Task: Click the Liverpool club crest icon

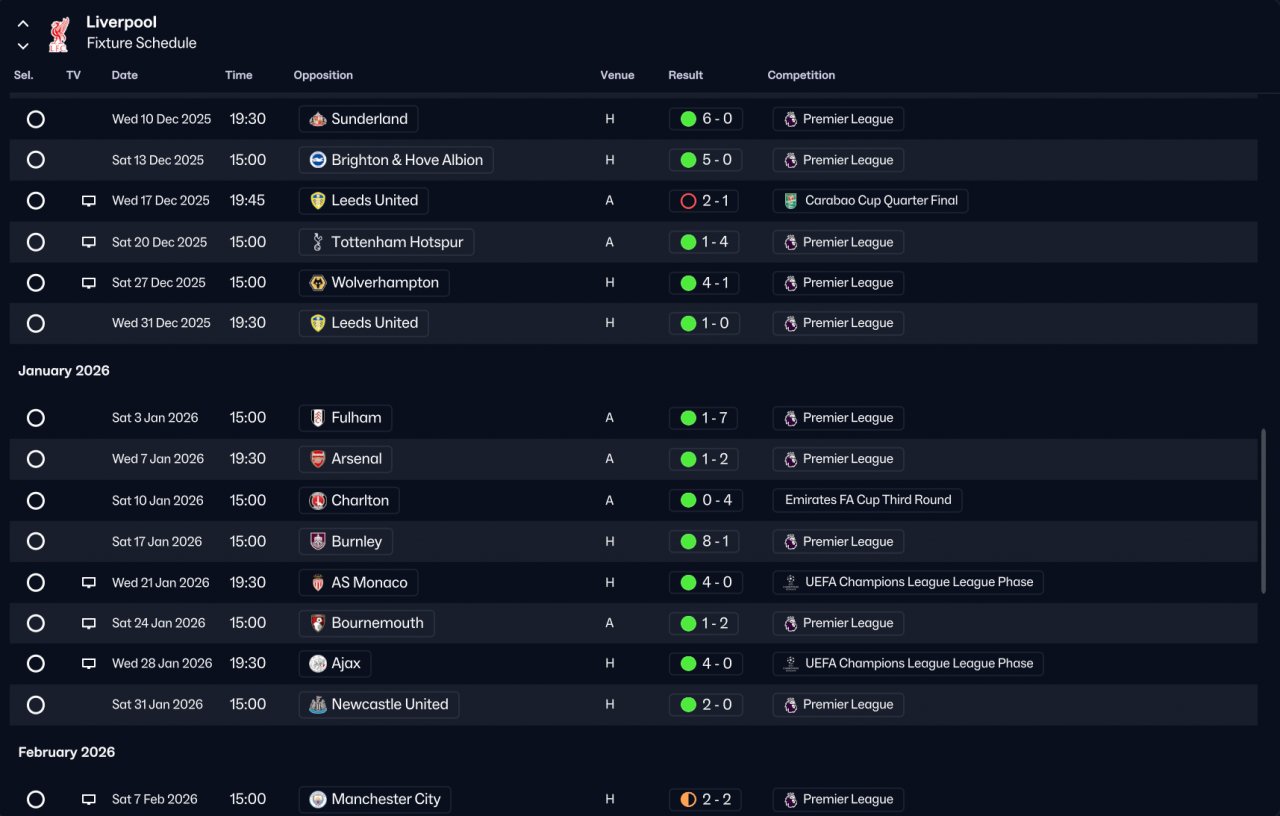Action: point(59,33)
